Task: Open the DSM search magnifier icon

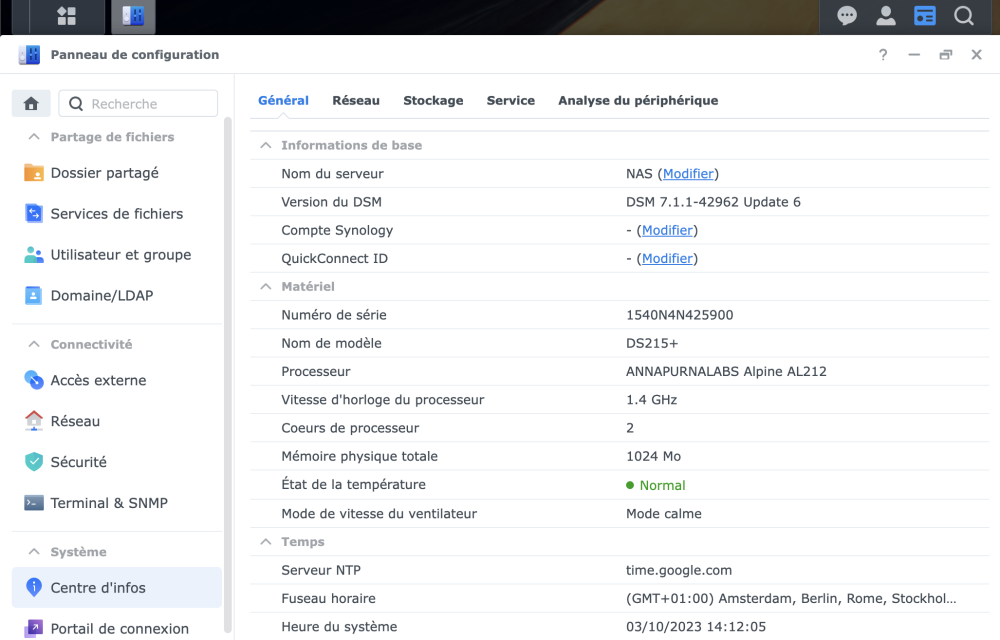Action: [964, 16]
